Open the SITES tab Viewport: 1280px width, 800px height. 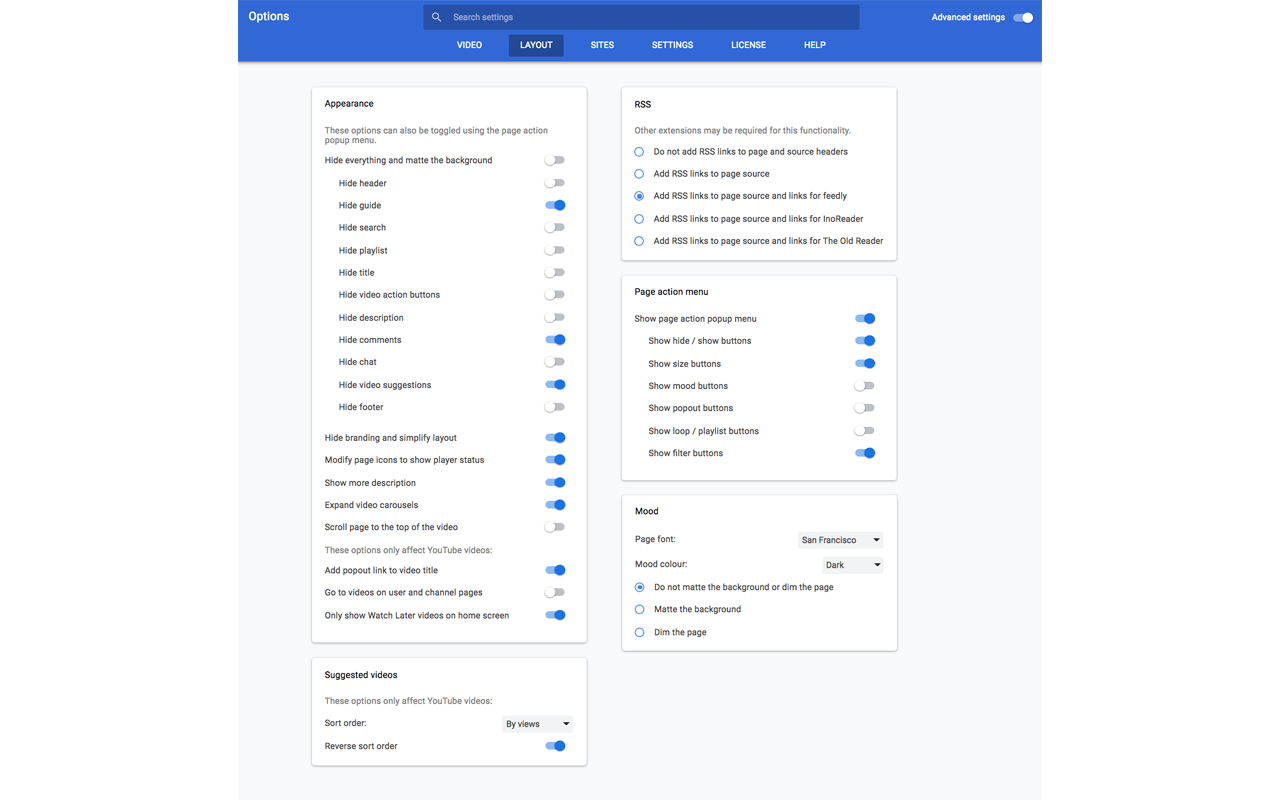tap(602, 45)
